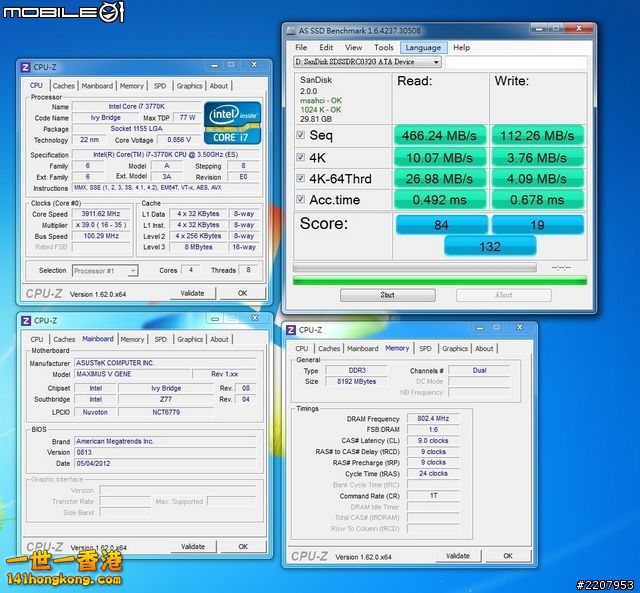This screenshot has height=593, width=640.
Task: Switch to Caches tab in Processor window
Action: [64, 86]
